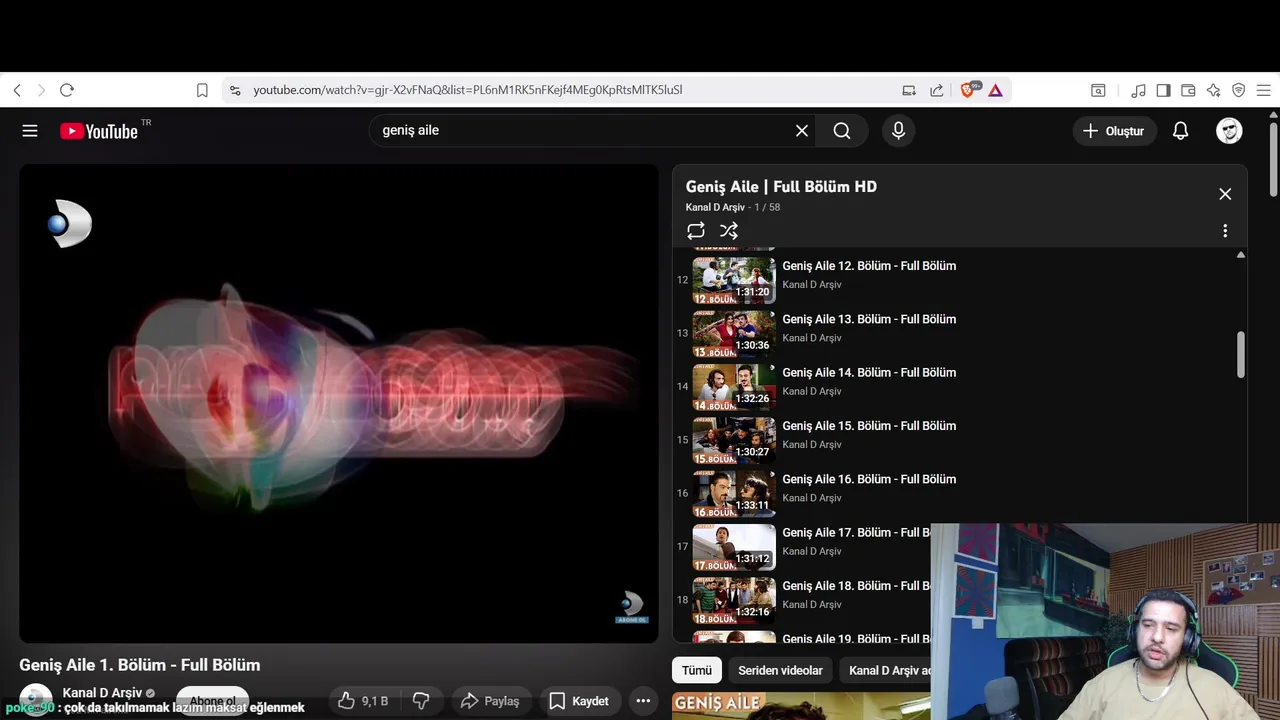Image resolution: width=1280 pixels, height=720 pixels.
Task: Click thumbnail of episode 12
Action: pyautogui.click(x=734, y=280)
